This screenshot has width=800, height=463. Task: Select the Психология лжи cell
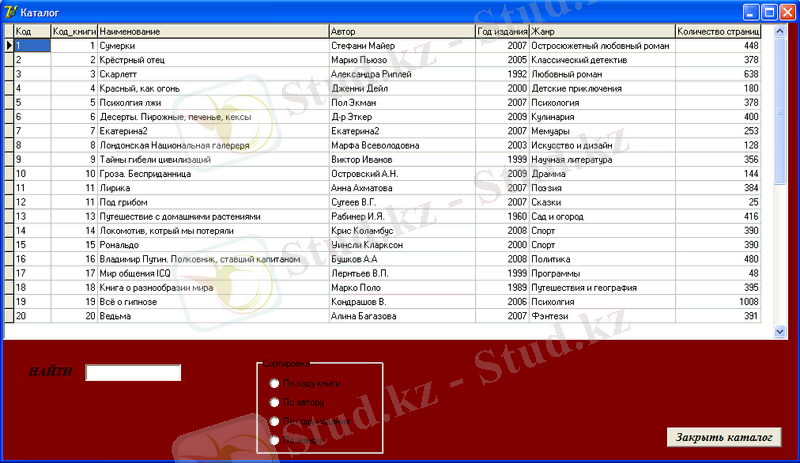coord(213,103)
